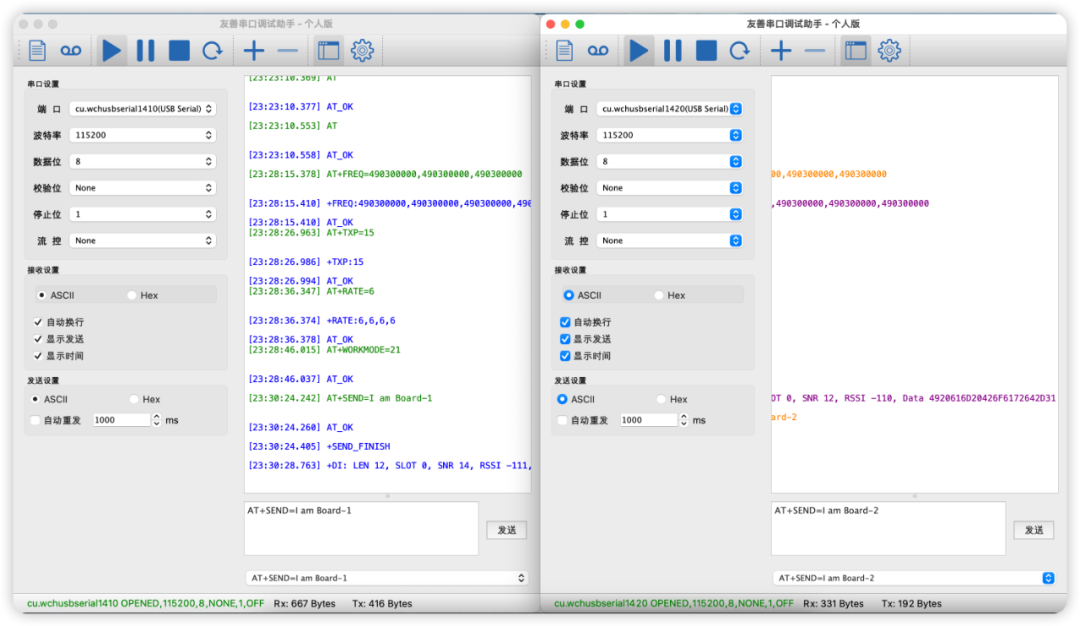Expand the cu.wchusbserial1420 port dropdown
Screen dimensions: 1080x626
coord(669,108)
